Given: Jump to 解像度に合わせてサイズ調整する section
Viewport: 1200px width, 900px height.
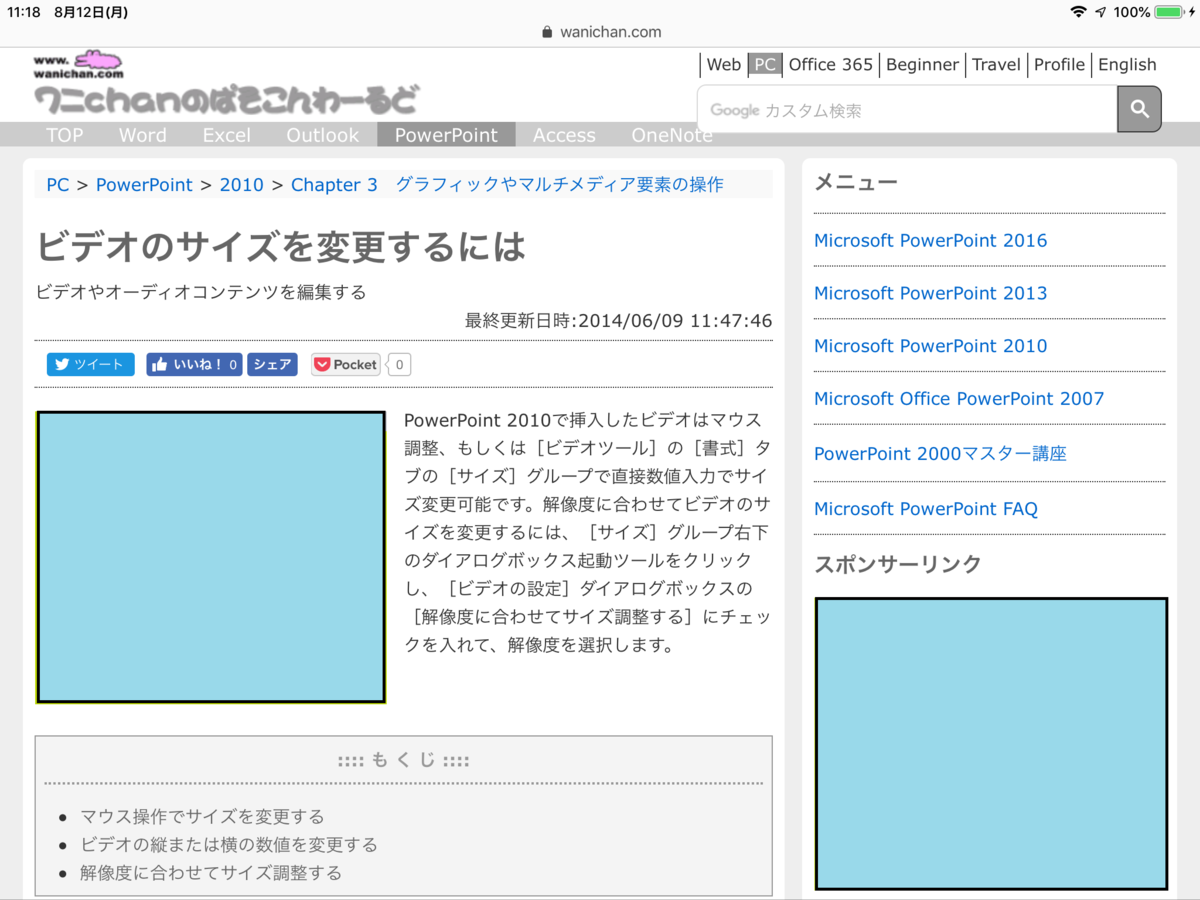Looking at the screenshot, I should coord(211,873).
